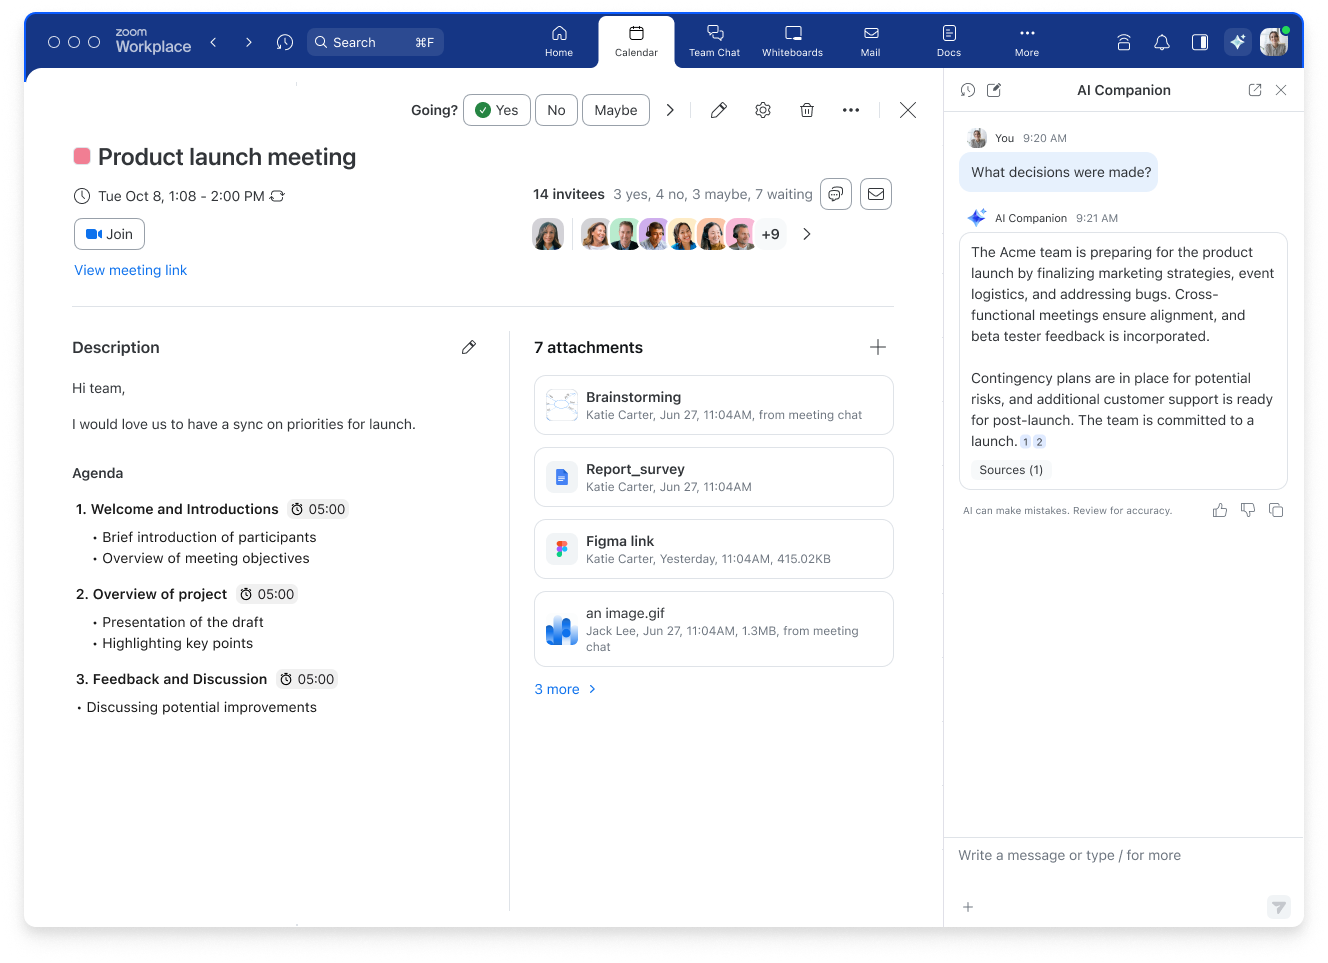Open the AI Companion sparkle icon
Image resolution: width=1328 pixels, height=963 pixels.
[x=1238, y=42]
